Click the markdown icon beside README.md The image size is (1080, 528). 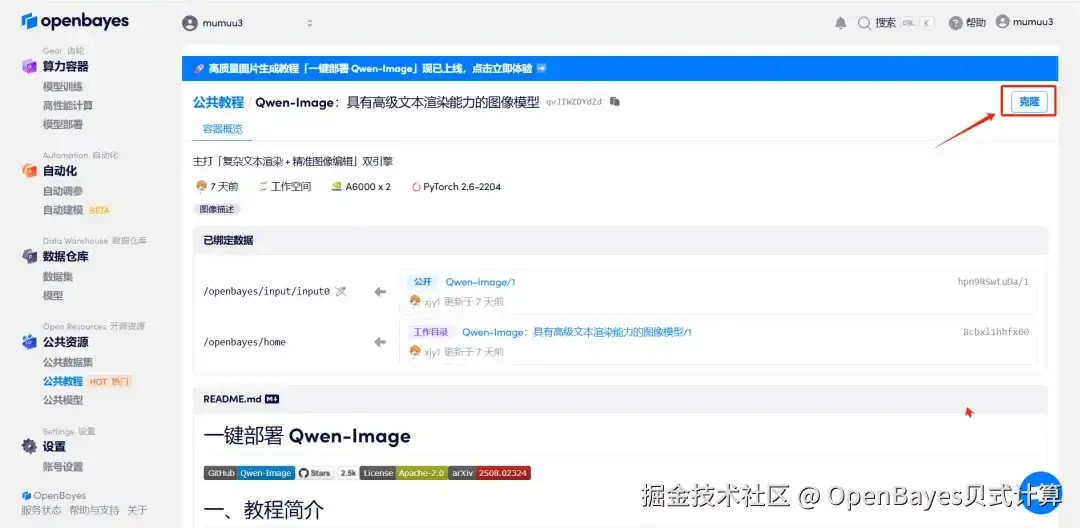[271, 399]
